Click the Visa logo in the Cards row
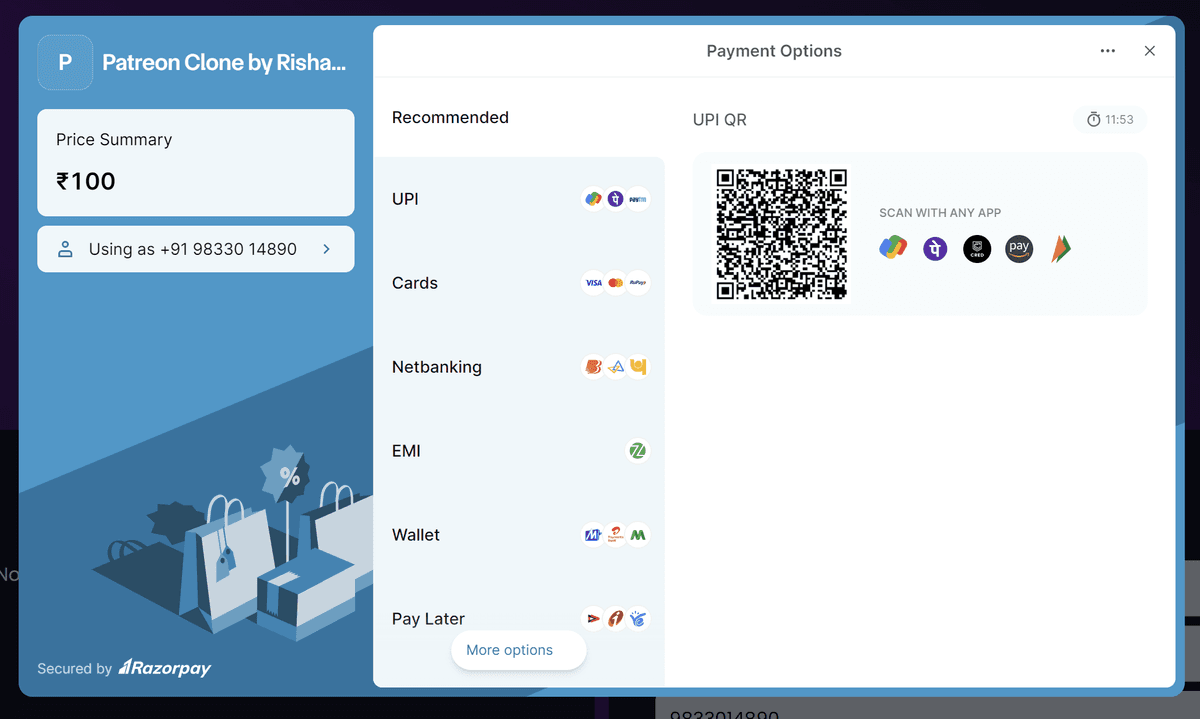The width and height of the screenshot is (1200, 719). pyautogui.click(x=594, y=283)
